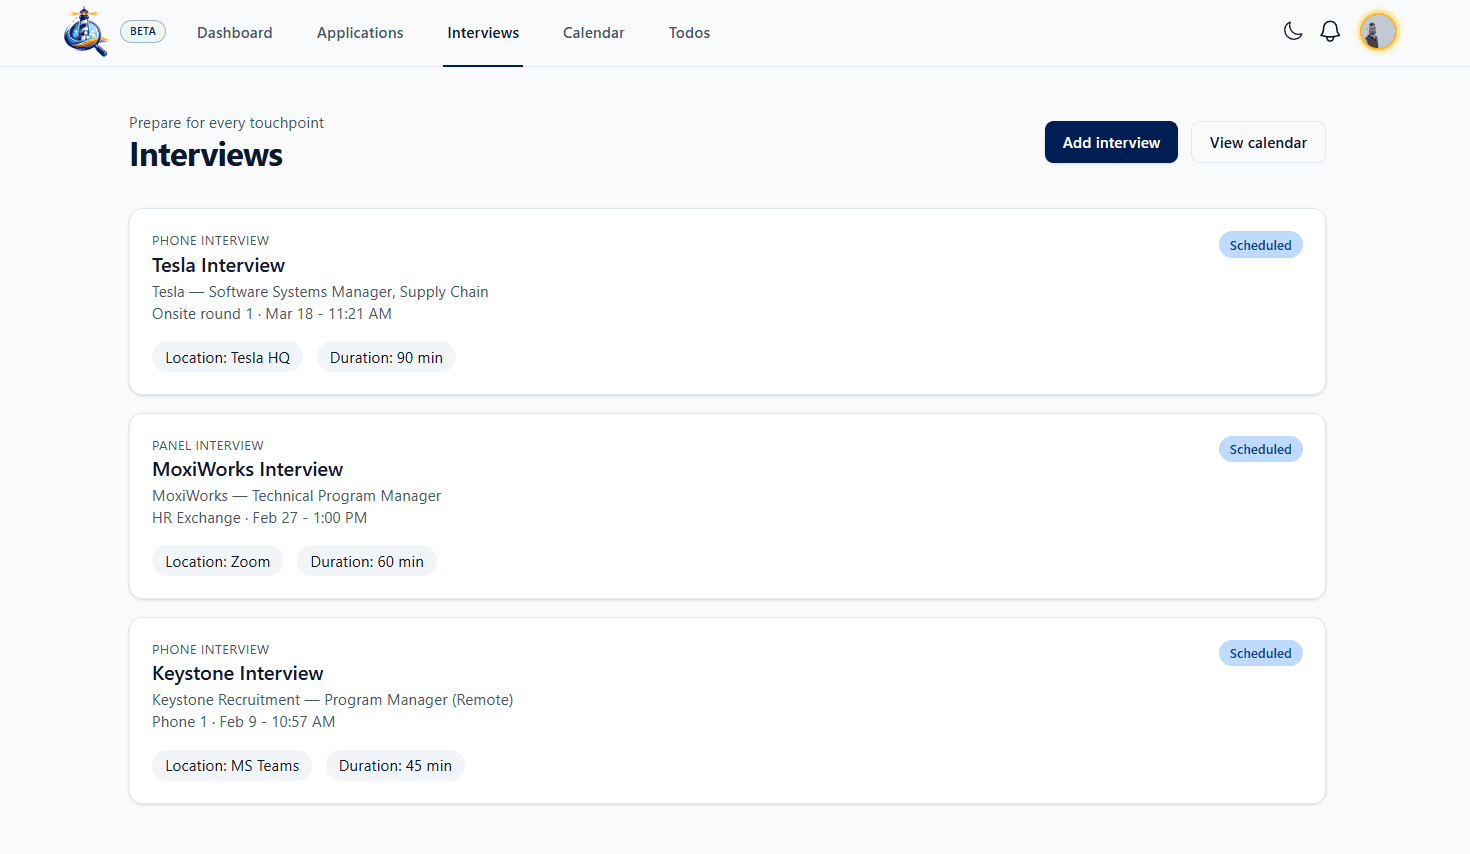Viewport: 1470px width, 854px height.
Task: Click Phone 1 · Feb 9 text
Action: [x=243, y=722]
